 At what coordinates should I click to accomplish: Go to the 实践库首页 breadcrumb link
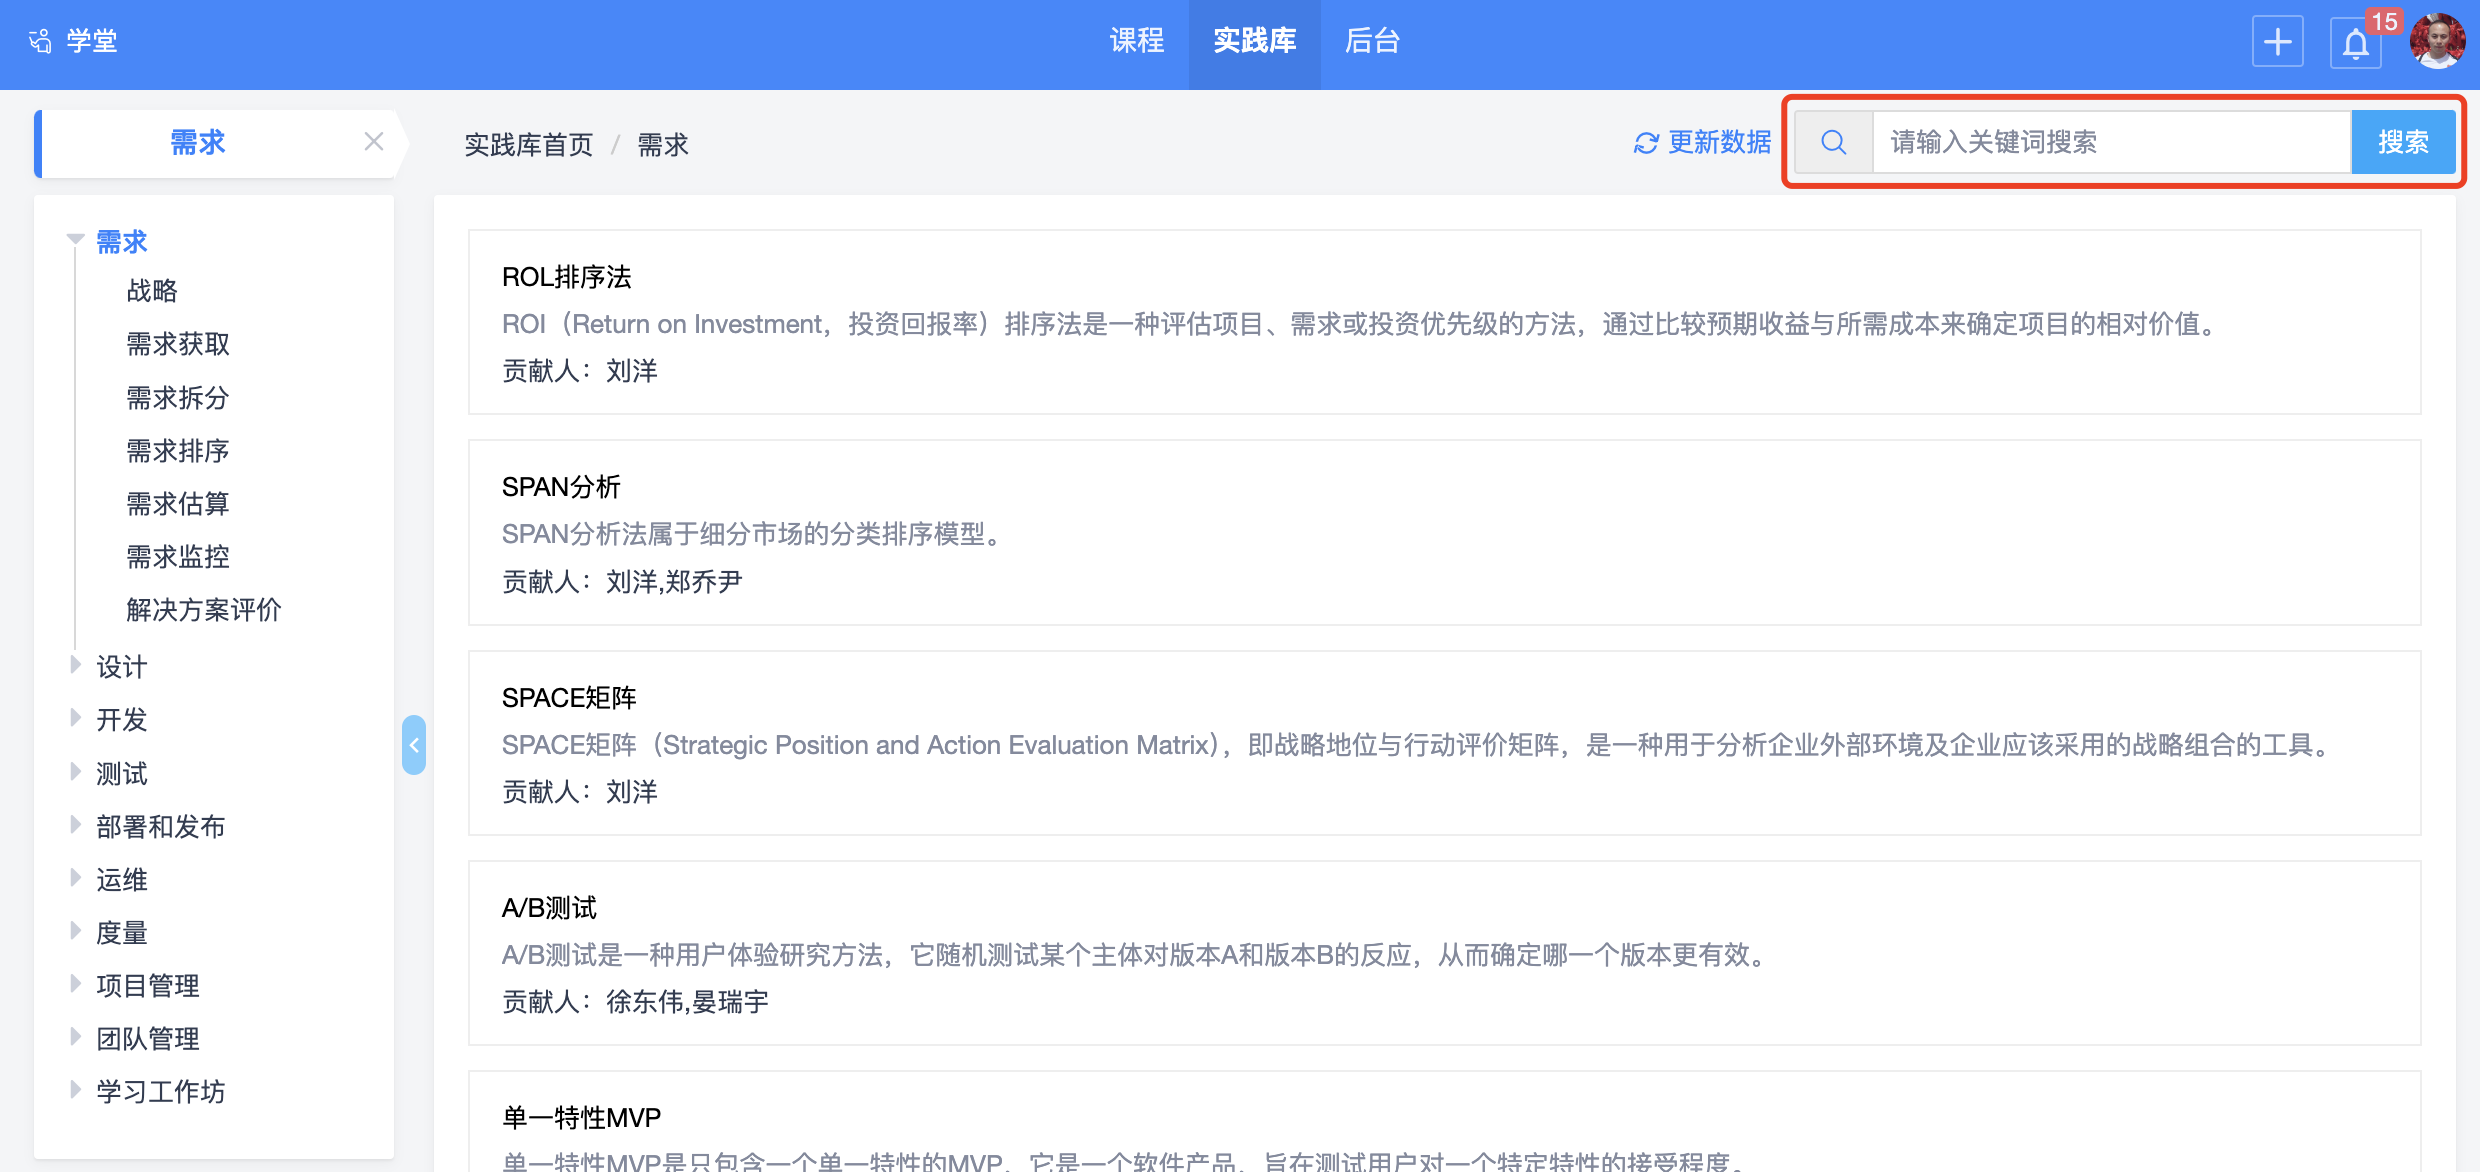[528, 145]
